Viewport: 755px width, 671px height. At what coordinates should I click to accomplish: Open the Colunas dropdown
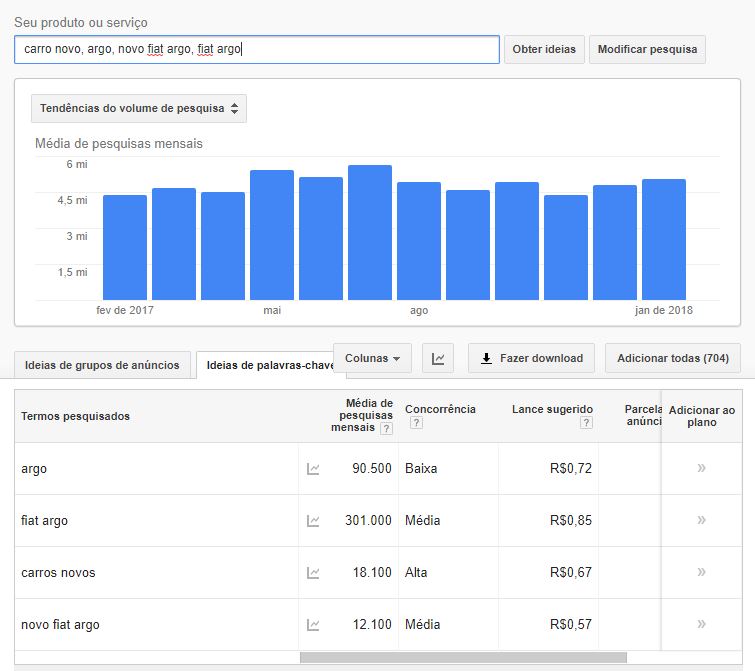(x=372, y=358)
